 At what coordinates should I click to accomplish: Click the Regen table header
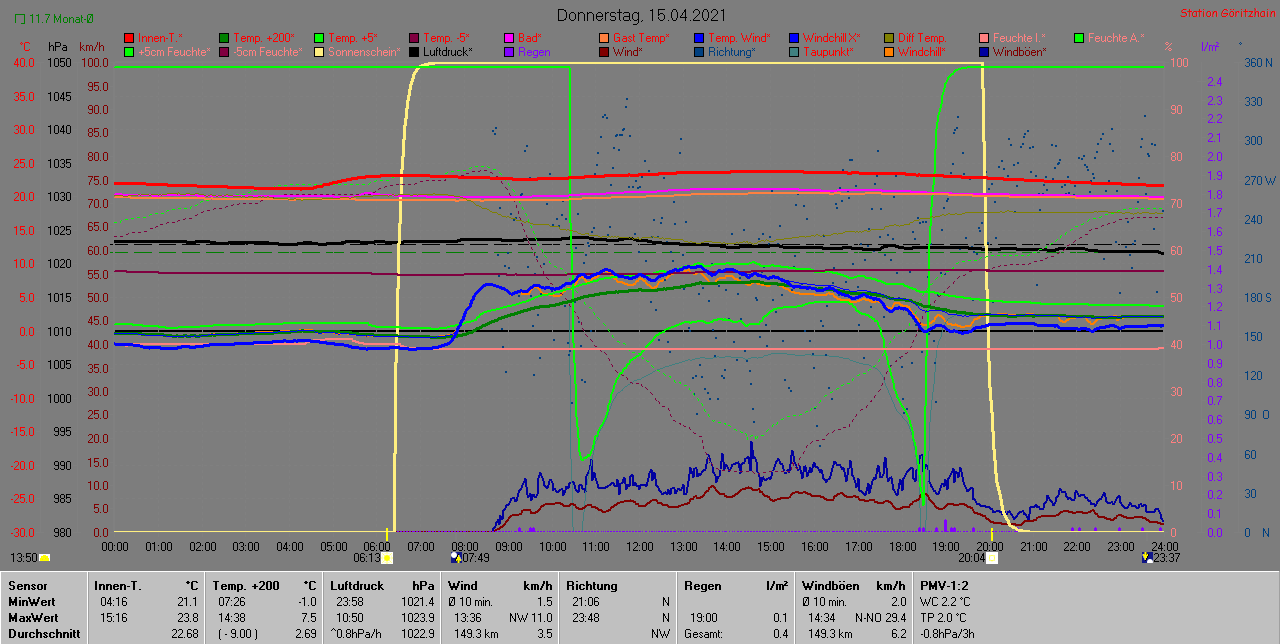point(703,586)
